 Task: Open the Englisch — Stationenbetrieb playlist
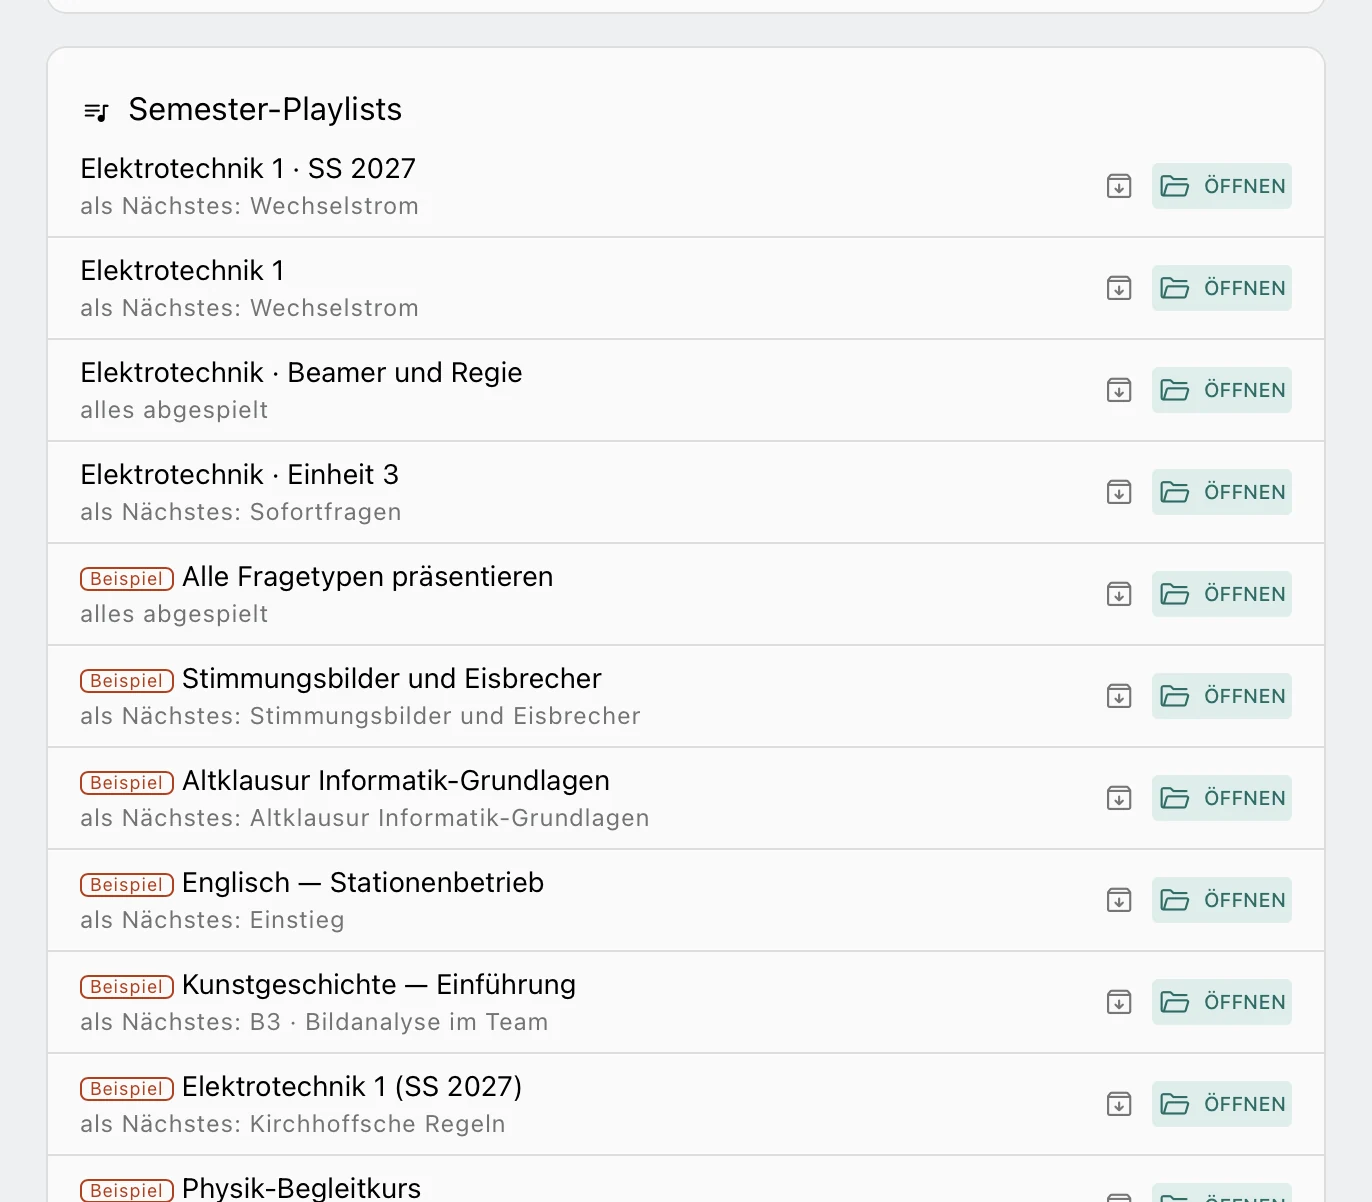pos(1222,900)
